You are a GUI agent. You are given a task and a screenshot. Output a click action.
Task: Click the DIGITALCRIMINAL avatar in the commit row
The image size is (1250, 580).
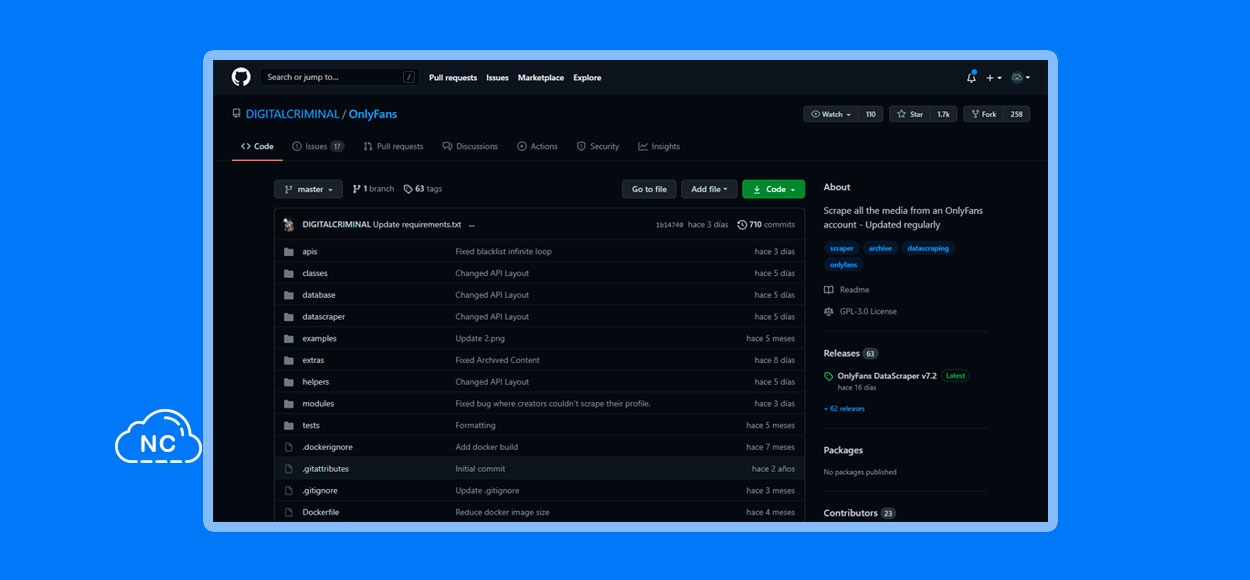pos(289,225)
